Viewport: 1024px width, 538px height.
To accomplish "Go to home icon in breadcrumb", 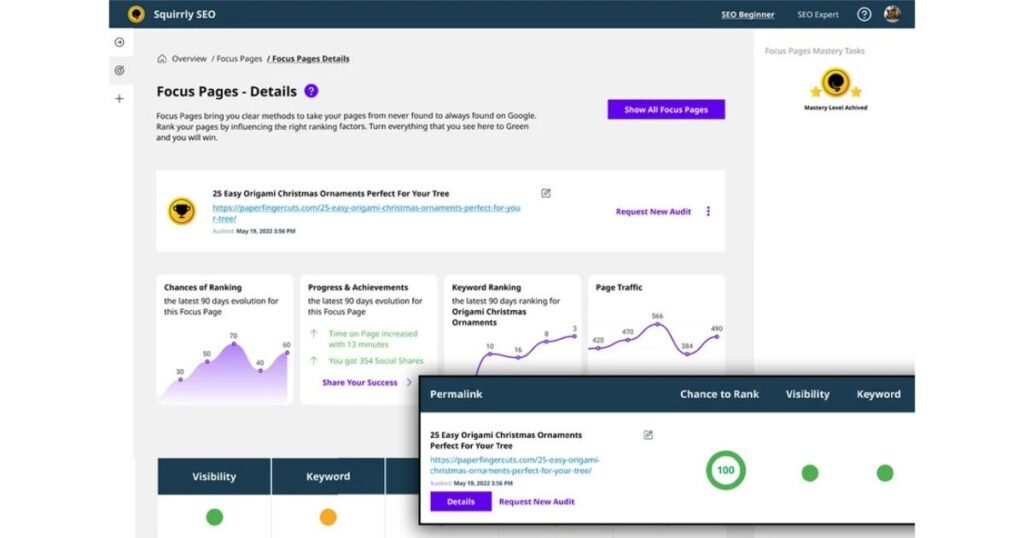I will pyautogui.click(x=161, y=59).
